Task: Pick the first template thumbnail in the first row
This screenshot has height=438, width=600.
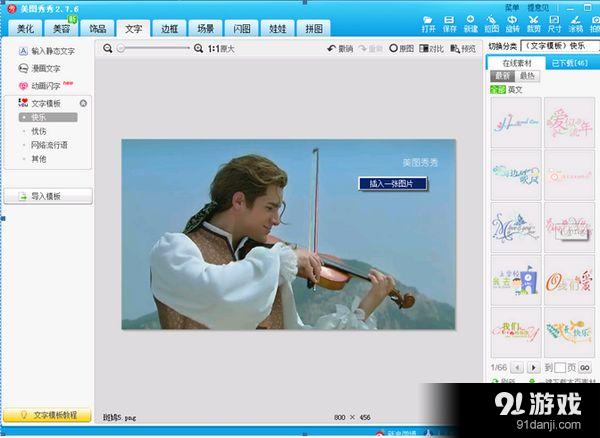Action: [x=516, y=122]
